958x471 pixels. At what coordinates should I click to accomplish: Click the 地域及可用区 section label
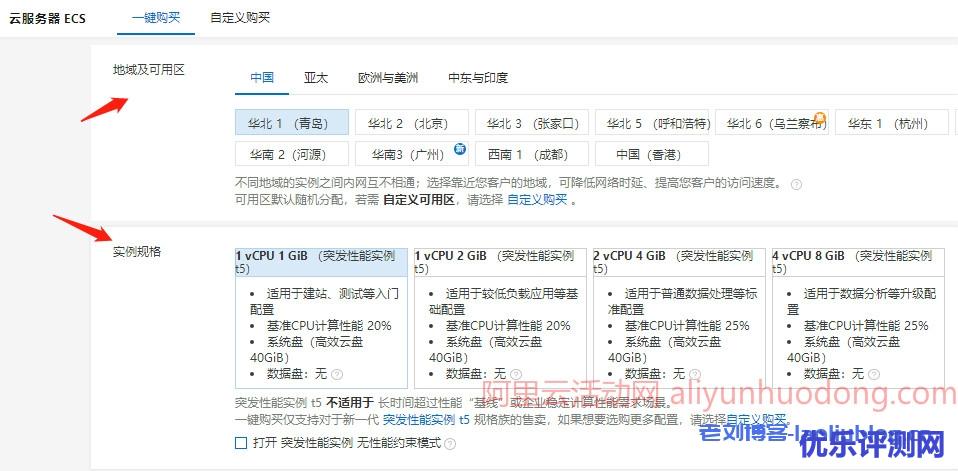[x=148, y=70]
